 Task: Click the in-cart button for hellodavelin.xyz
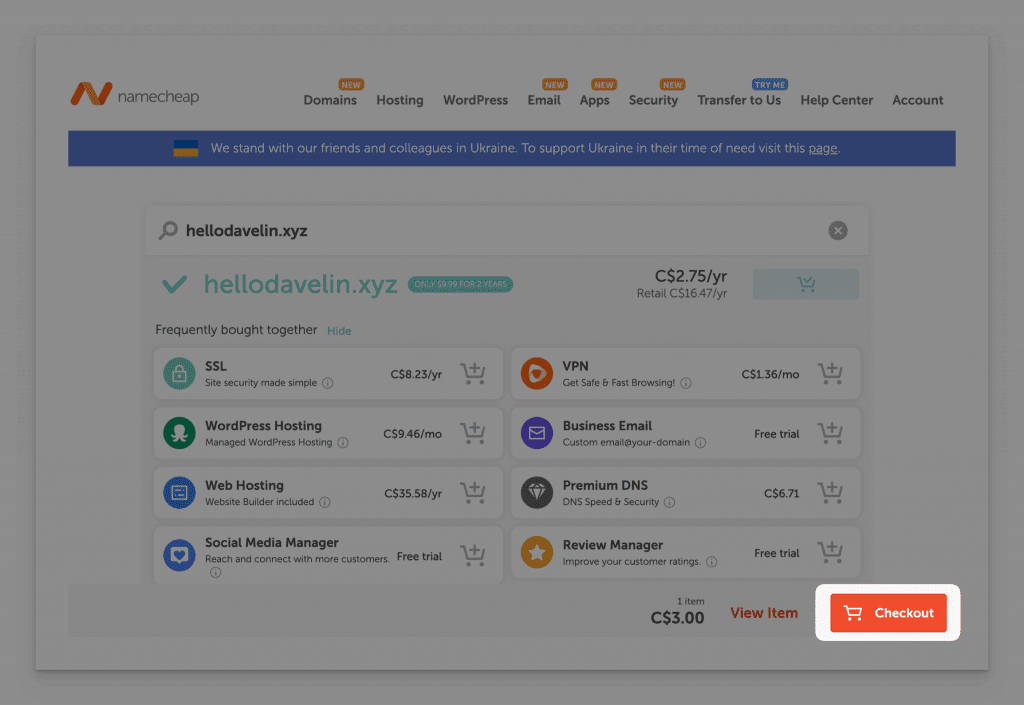(x=805, y=284)
